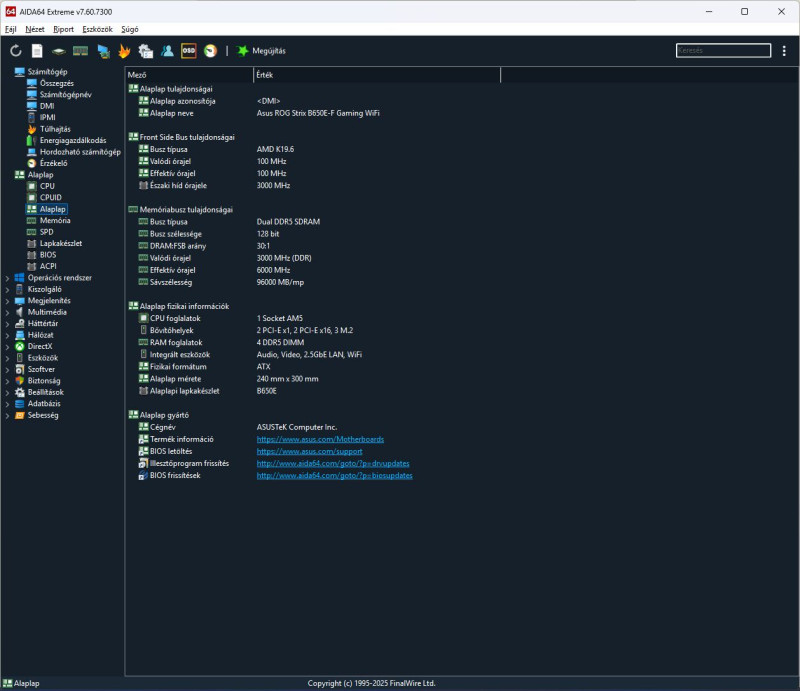The image size is (800, 691).
Task: Click the Érték column header
Action: [377, 75]
